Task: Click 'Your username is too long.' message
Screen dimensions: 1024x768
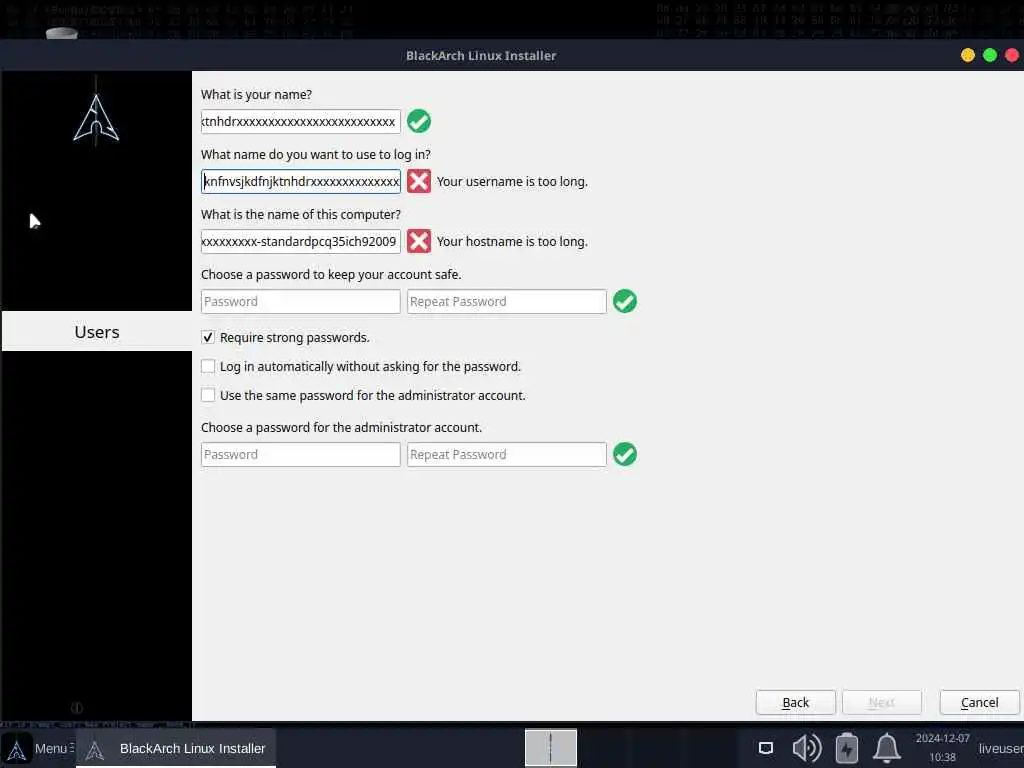Action: pos(512,182)
